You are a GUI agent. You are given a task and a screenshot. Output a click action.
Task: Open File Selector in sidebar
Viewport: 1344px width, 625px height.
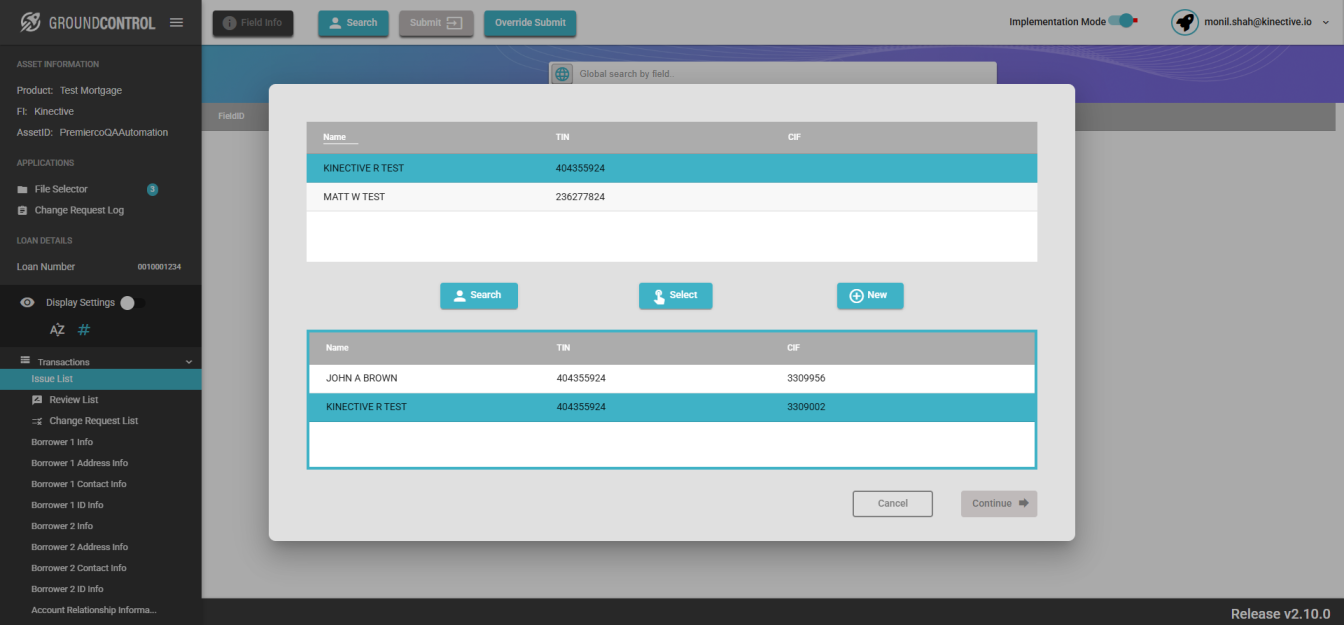[x=61, y=189]
